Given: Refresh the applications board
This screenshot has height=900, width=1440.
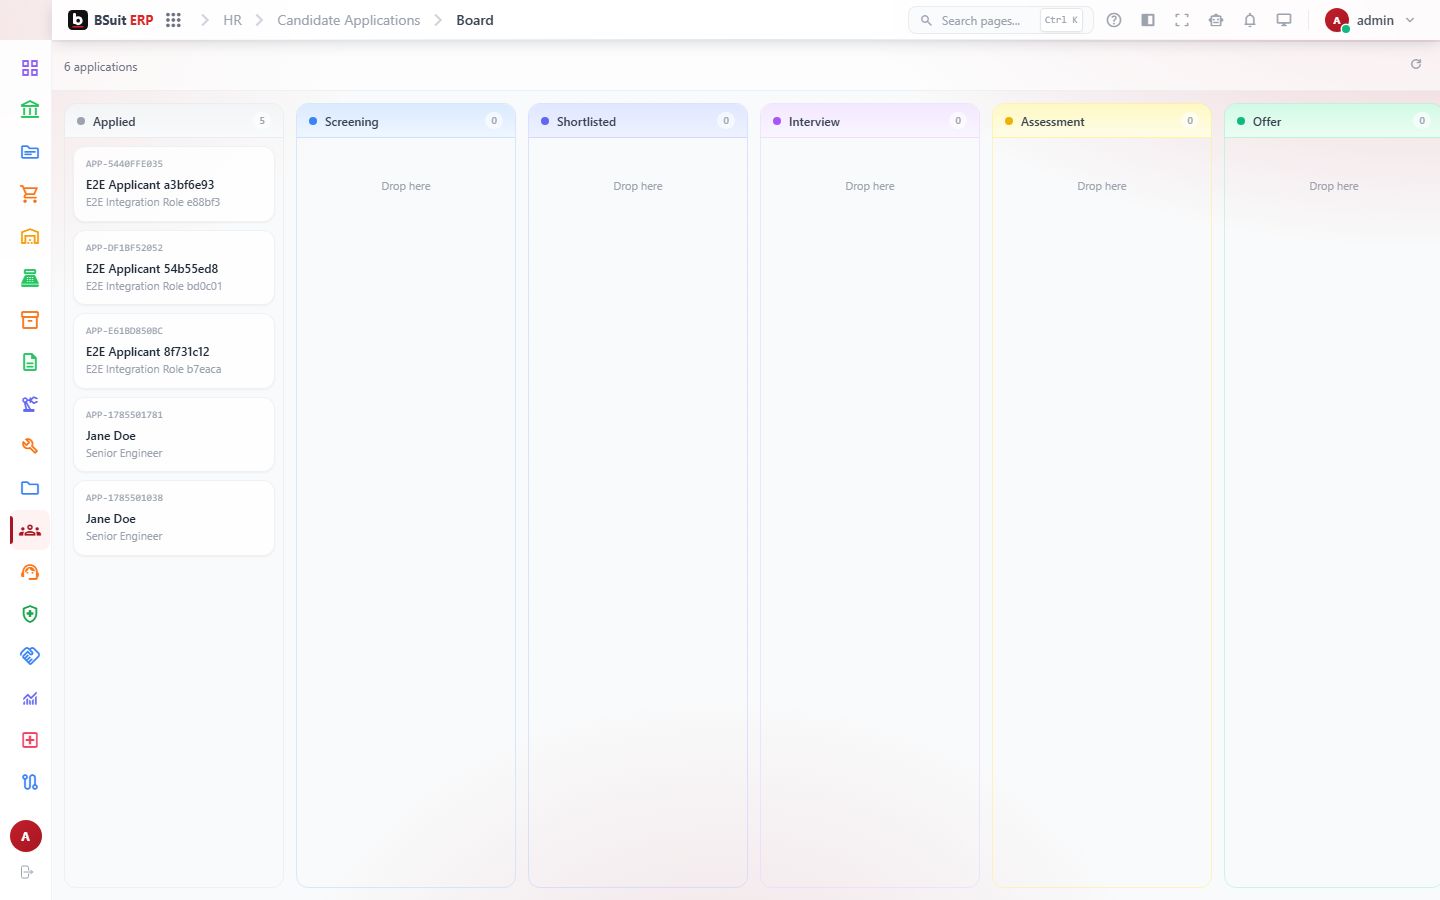Looking at the screenshot, I should [x=1416, y=64].
